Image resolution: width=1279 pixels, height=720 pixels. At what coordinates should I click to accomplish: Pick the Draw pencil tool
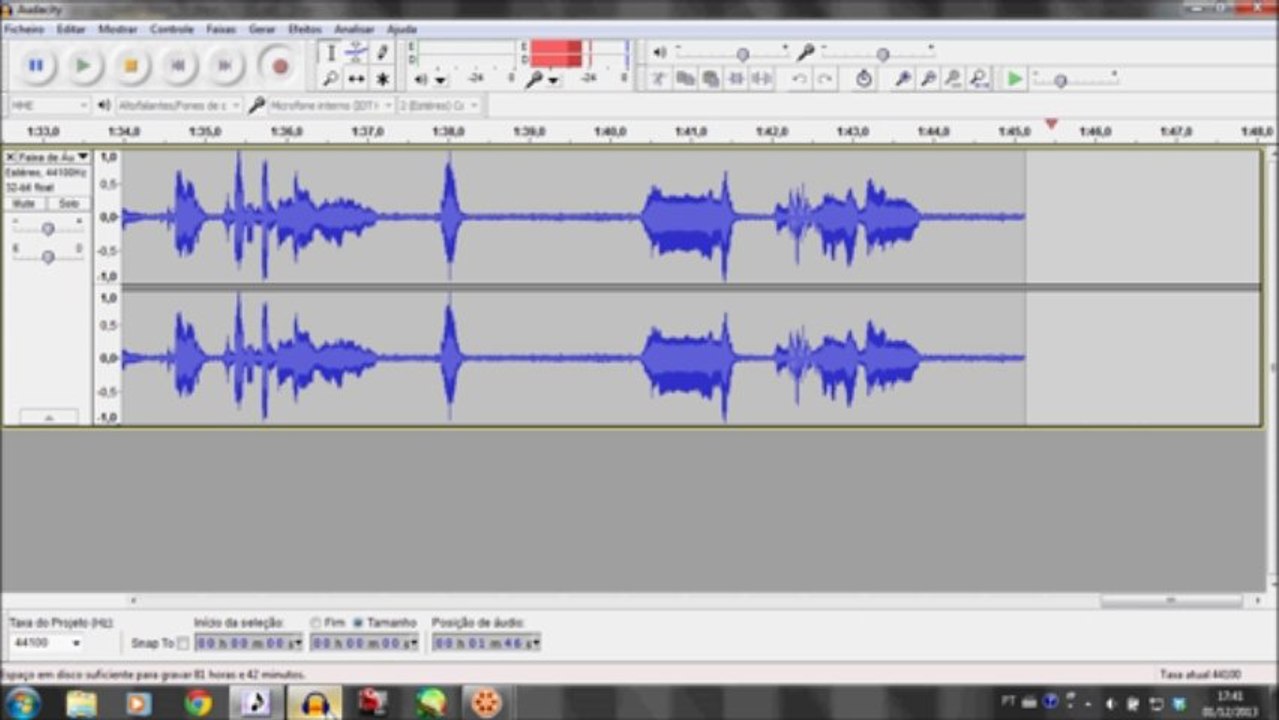(x=382, y=53)
